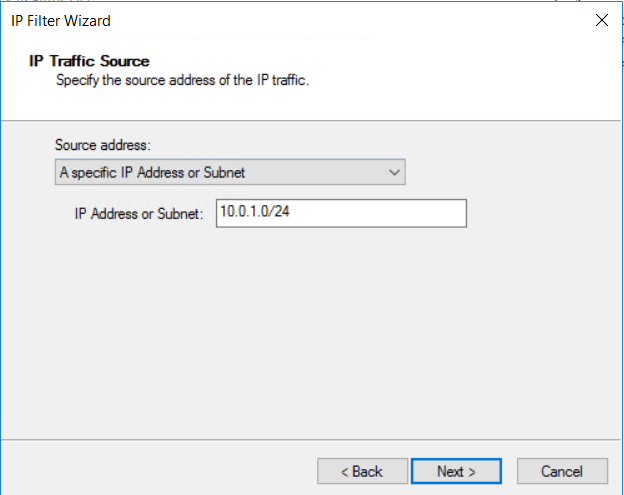This screenshot has width=624, height=495.
Task: Click into the IP Address or Subnet field
Action: coord(341,214)
